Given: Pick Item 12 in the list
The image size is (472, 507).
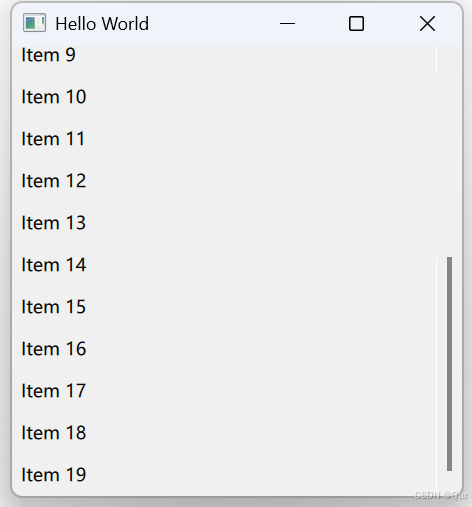Looking at the screenshot, I should 224,181.
